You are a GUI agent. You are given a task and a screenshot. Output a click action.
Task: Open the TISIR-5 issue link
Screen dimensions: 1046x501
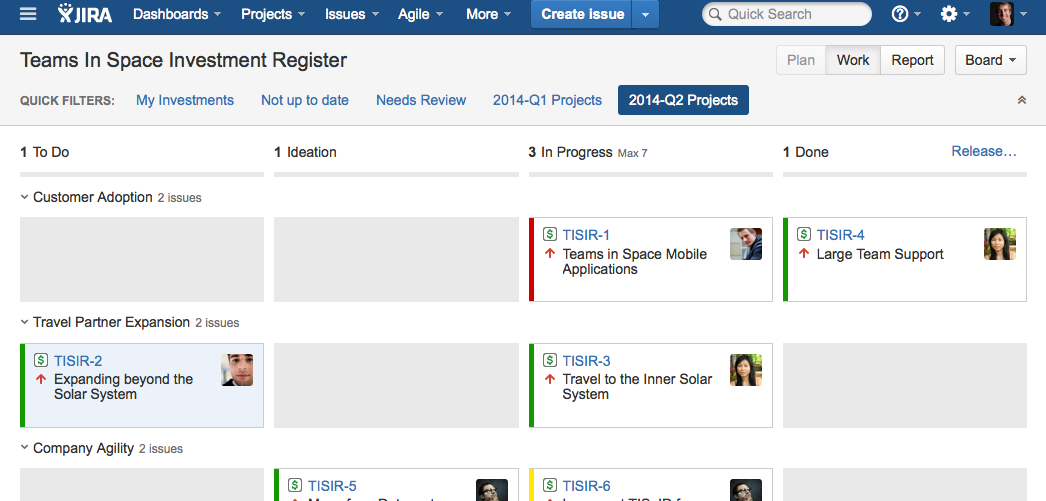pos(332,486)
